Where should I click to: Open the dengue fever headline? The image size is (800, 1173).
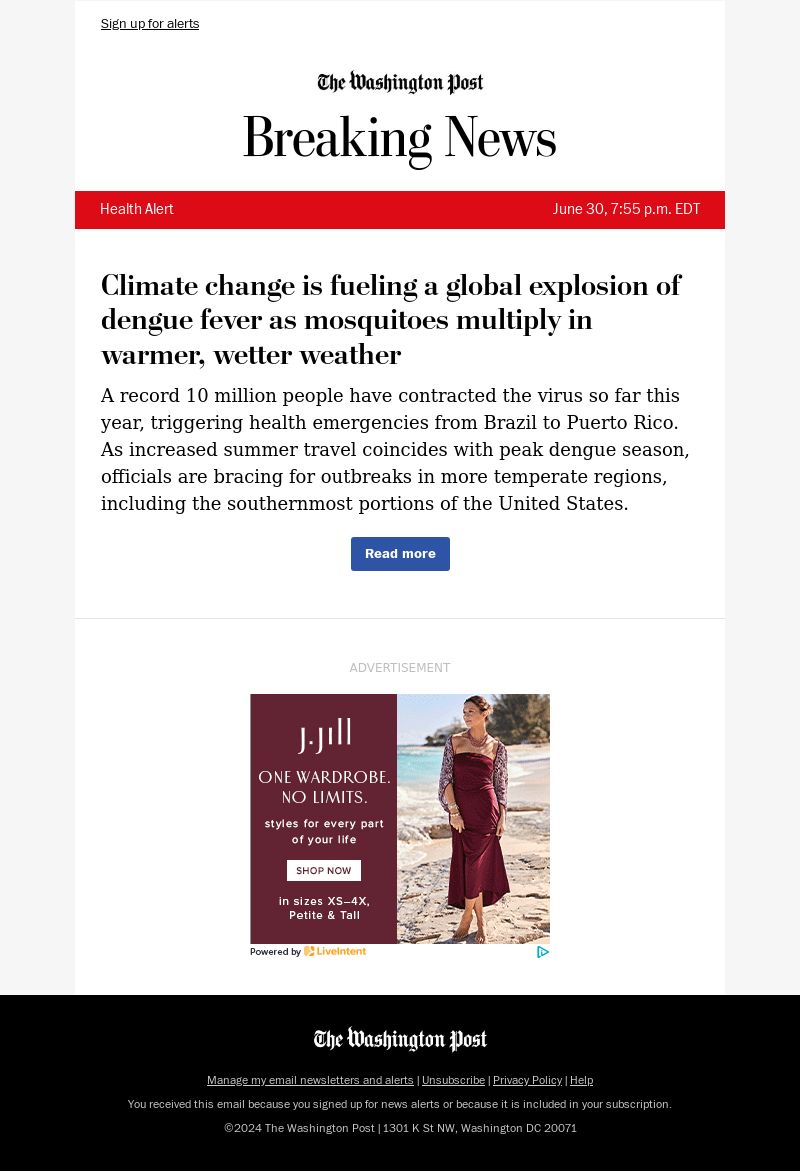[390, 320]
